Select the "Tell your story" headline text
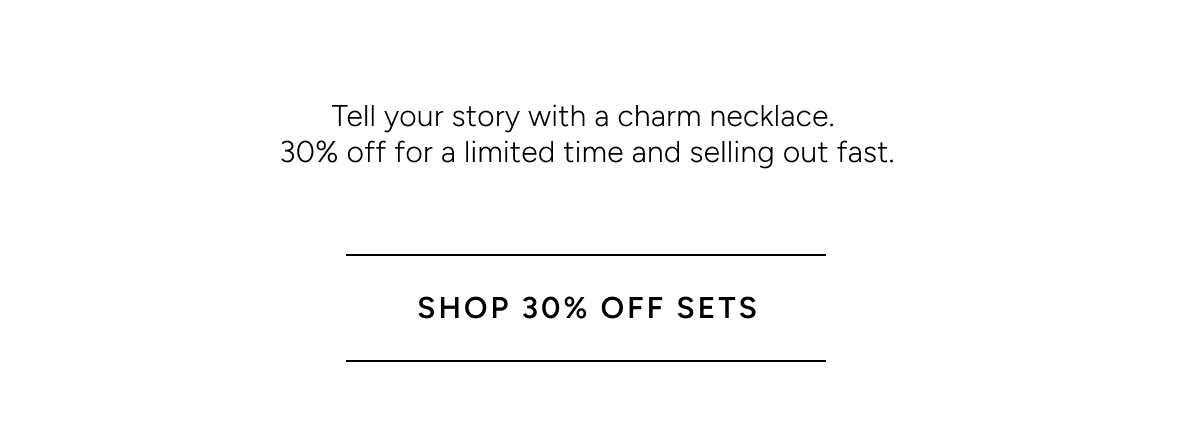Image resolution: width=1200 pixels, height=426 pixels. [x=582, y=117]
